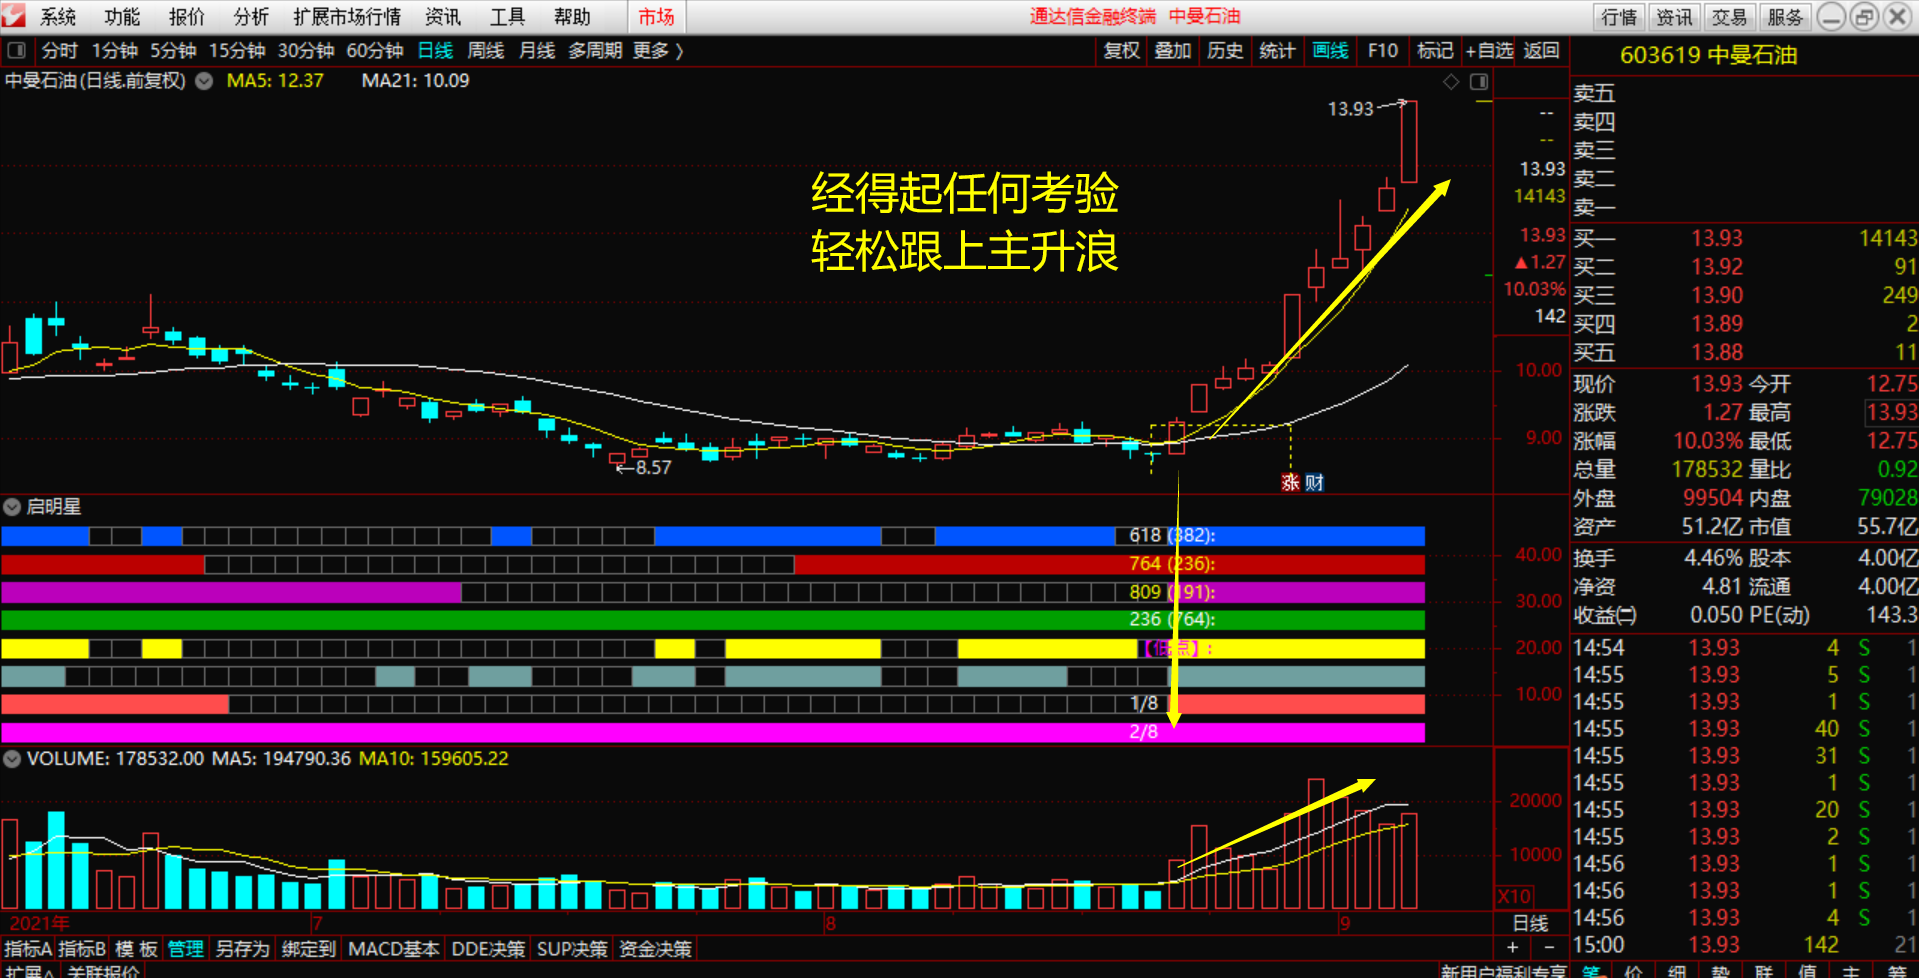Open the 多周期 multi-period view

coord(595,50)
